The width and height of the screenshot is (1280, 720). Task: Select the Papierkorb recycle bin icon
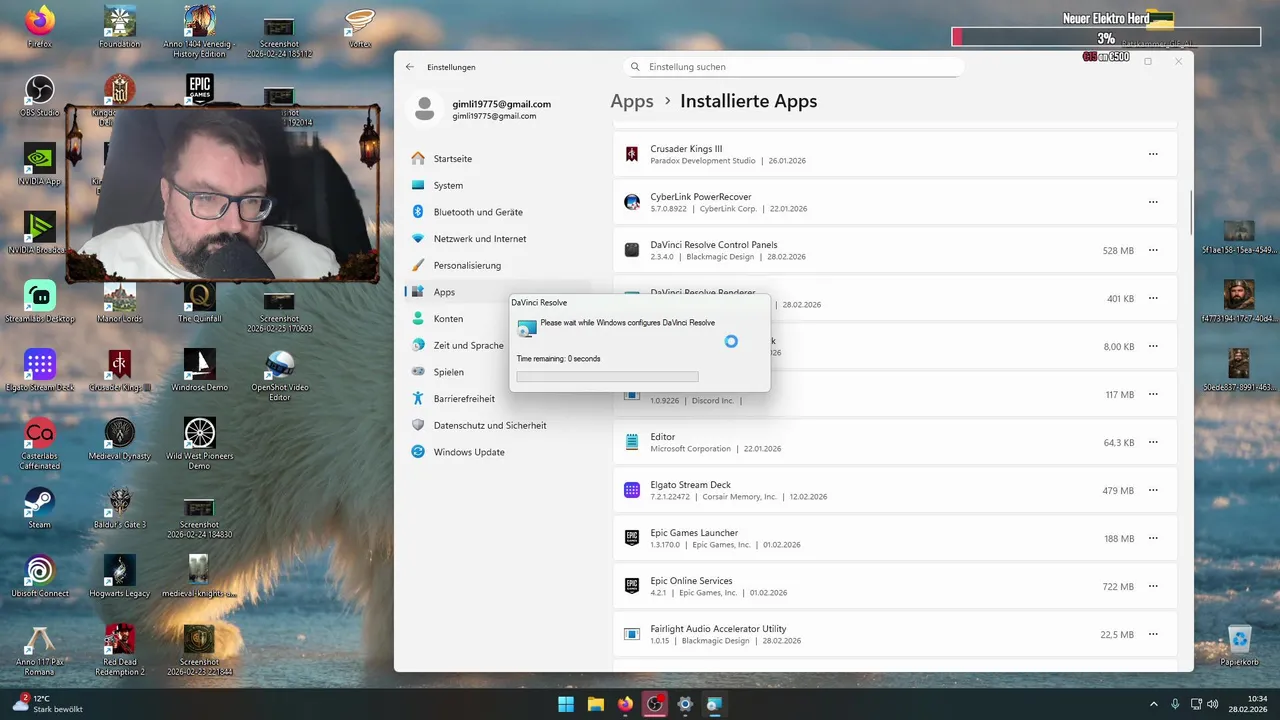[1240, 644]
